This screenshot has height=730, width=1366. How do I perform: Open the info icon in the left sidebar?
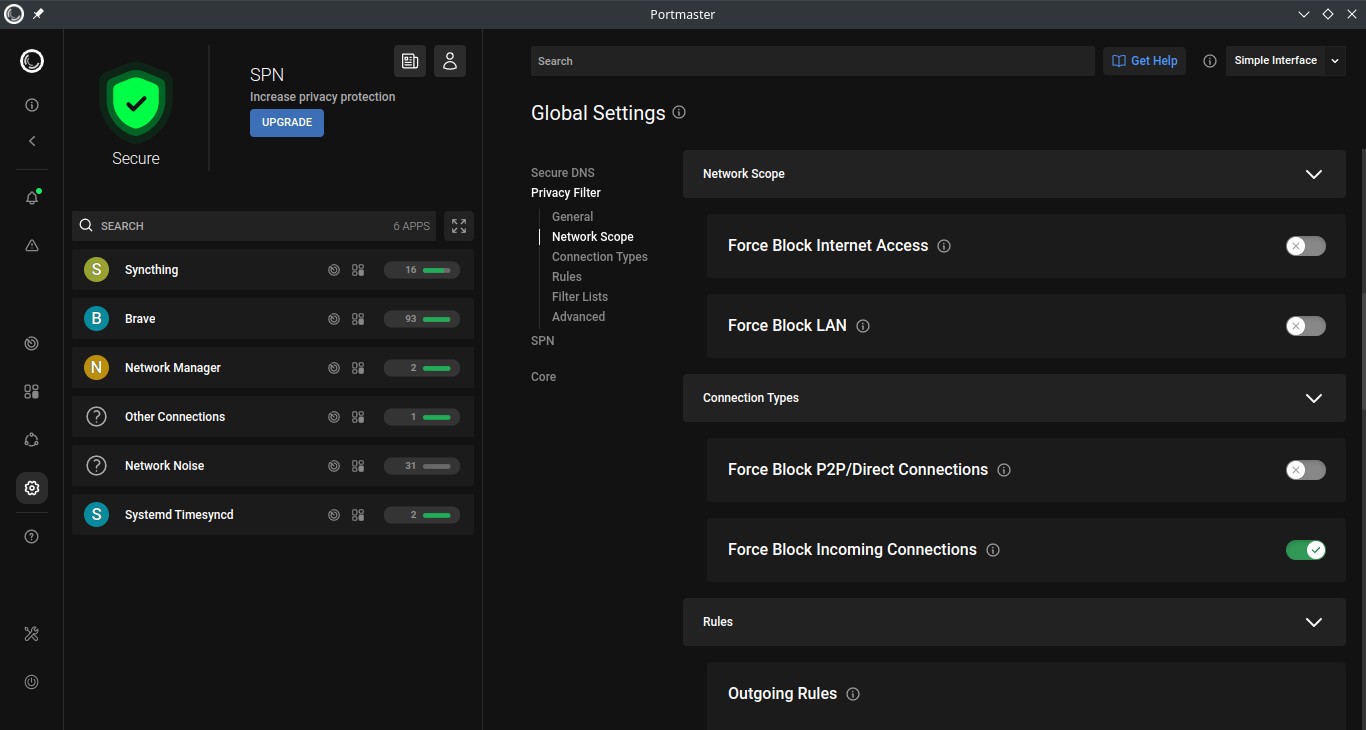click(x=32, y=105)
